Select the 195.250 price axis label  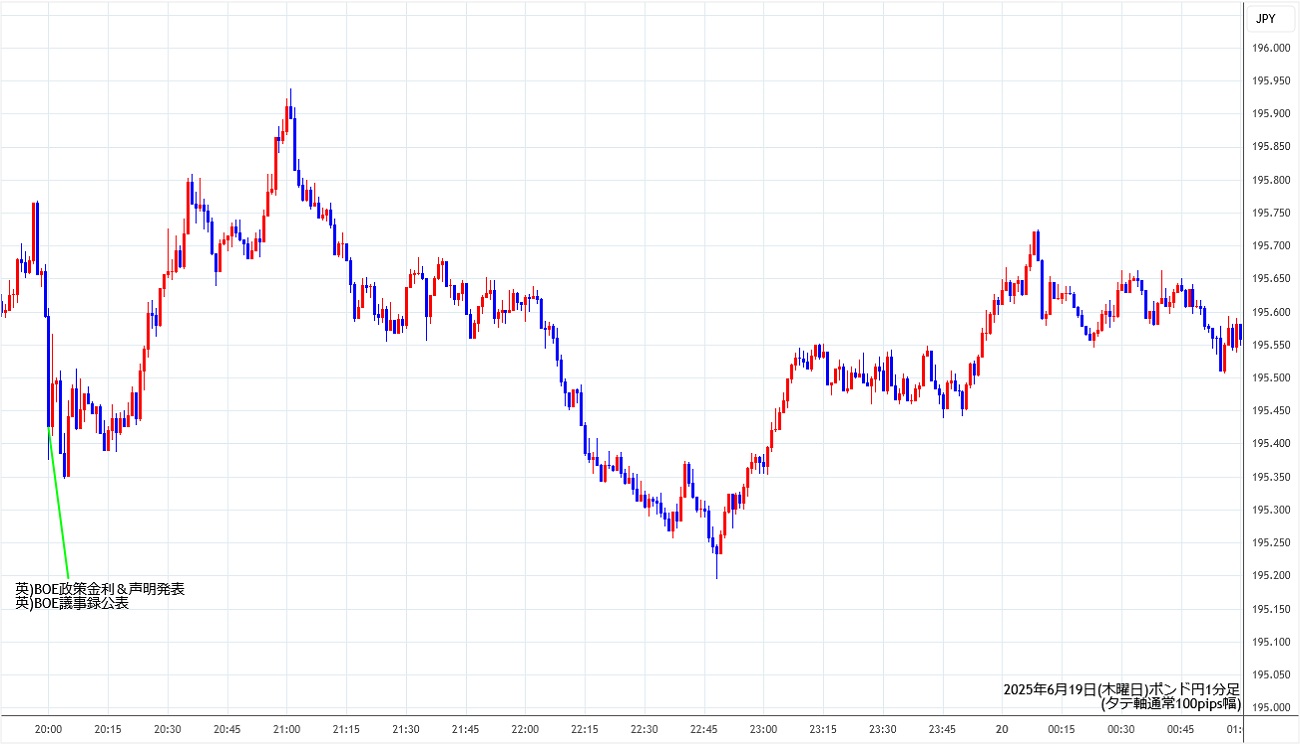(x=1272, y=543)
